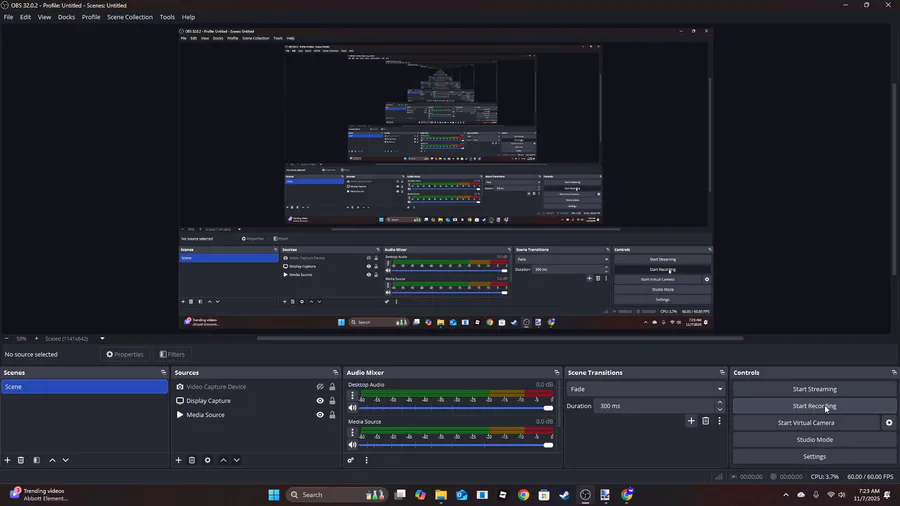Viewport: 900px width, 506px height.
Task: Open advanced audio properties gears icon
Action: pyautogui.click(x=351, y=460)
